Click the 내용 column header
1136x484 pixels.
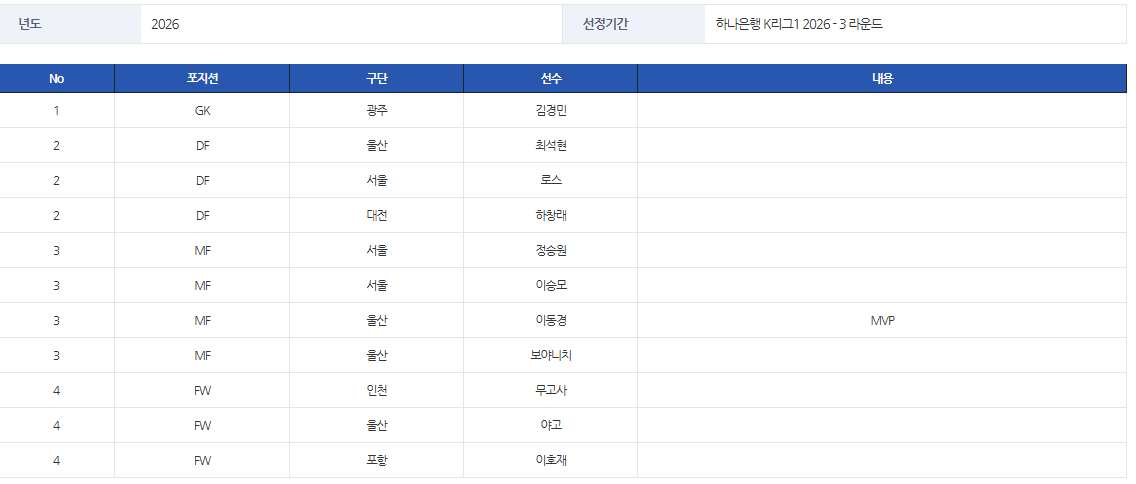click(882, 79)
